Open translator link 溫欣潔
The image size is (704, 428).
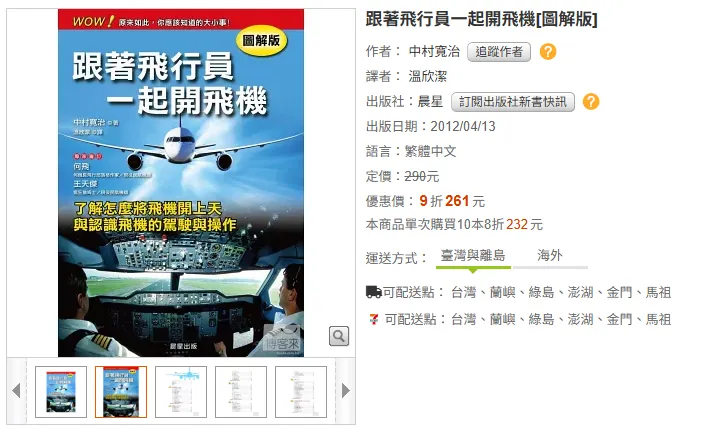[x=427, y=76]
